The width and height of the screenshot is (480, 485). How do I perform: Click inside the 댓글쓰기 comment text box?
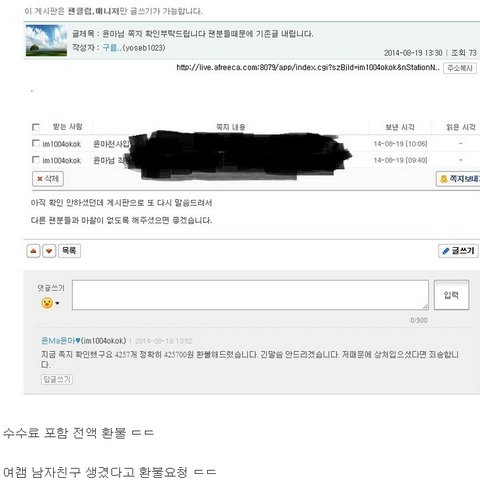[250, 295]
